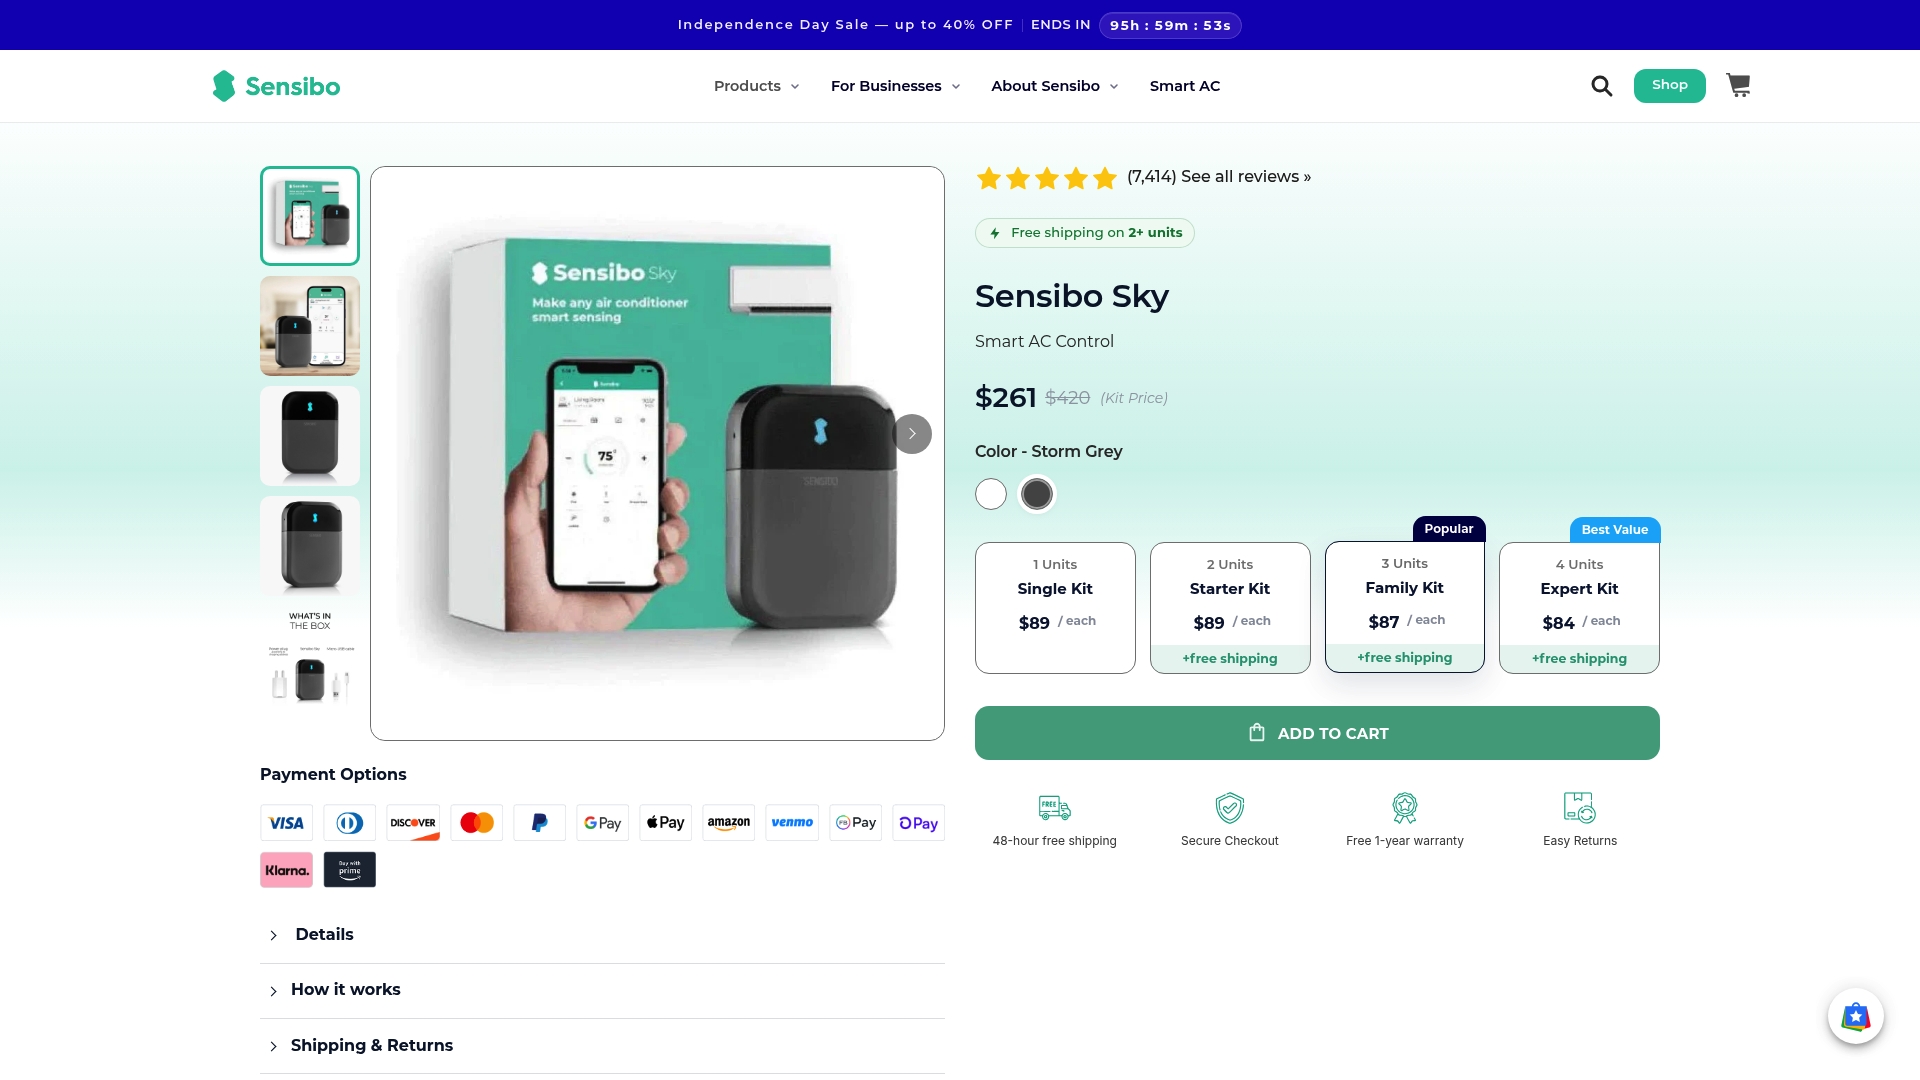Click the Buy with Prime icon
1920x1080 pixels.
(350, 870)
